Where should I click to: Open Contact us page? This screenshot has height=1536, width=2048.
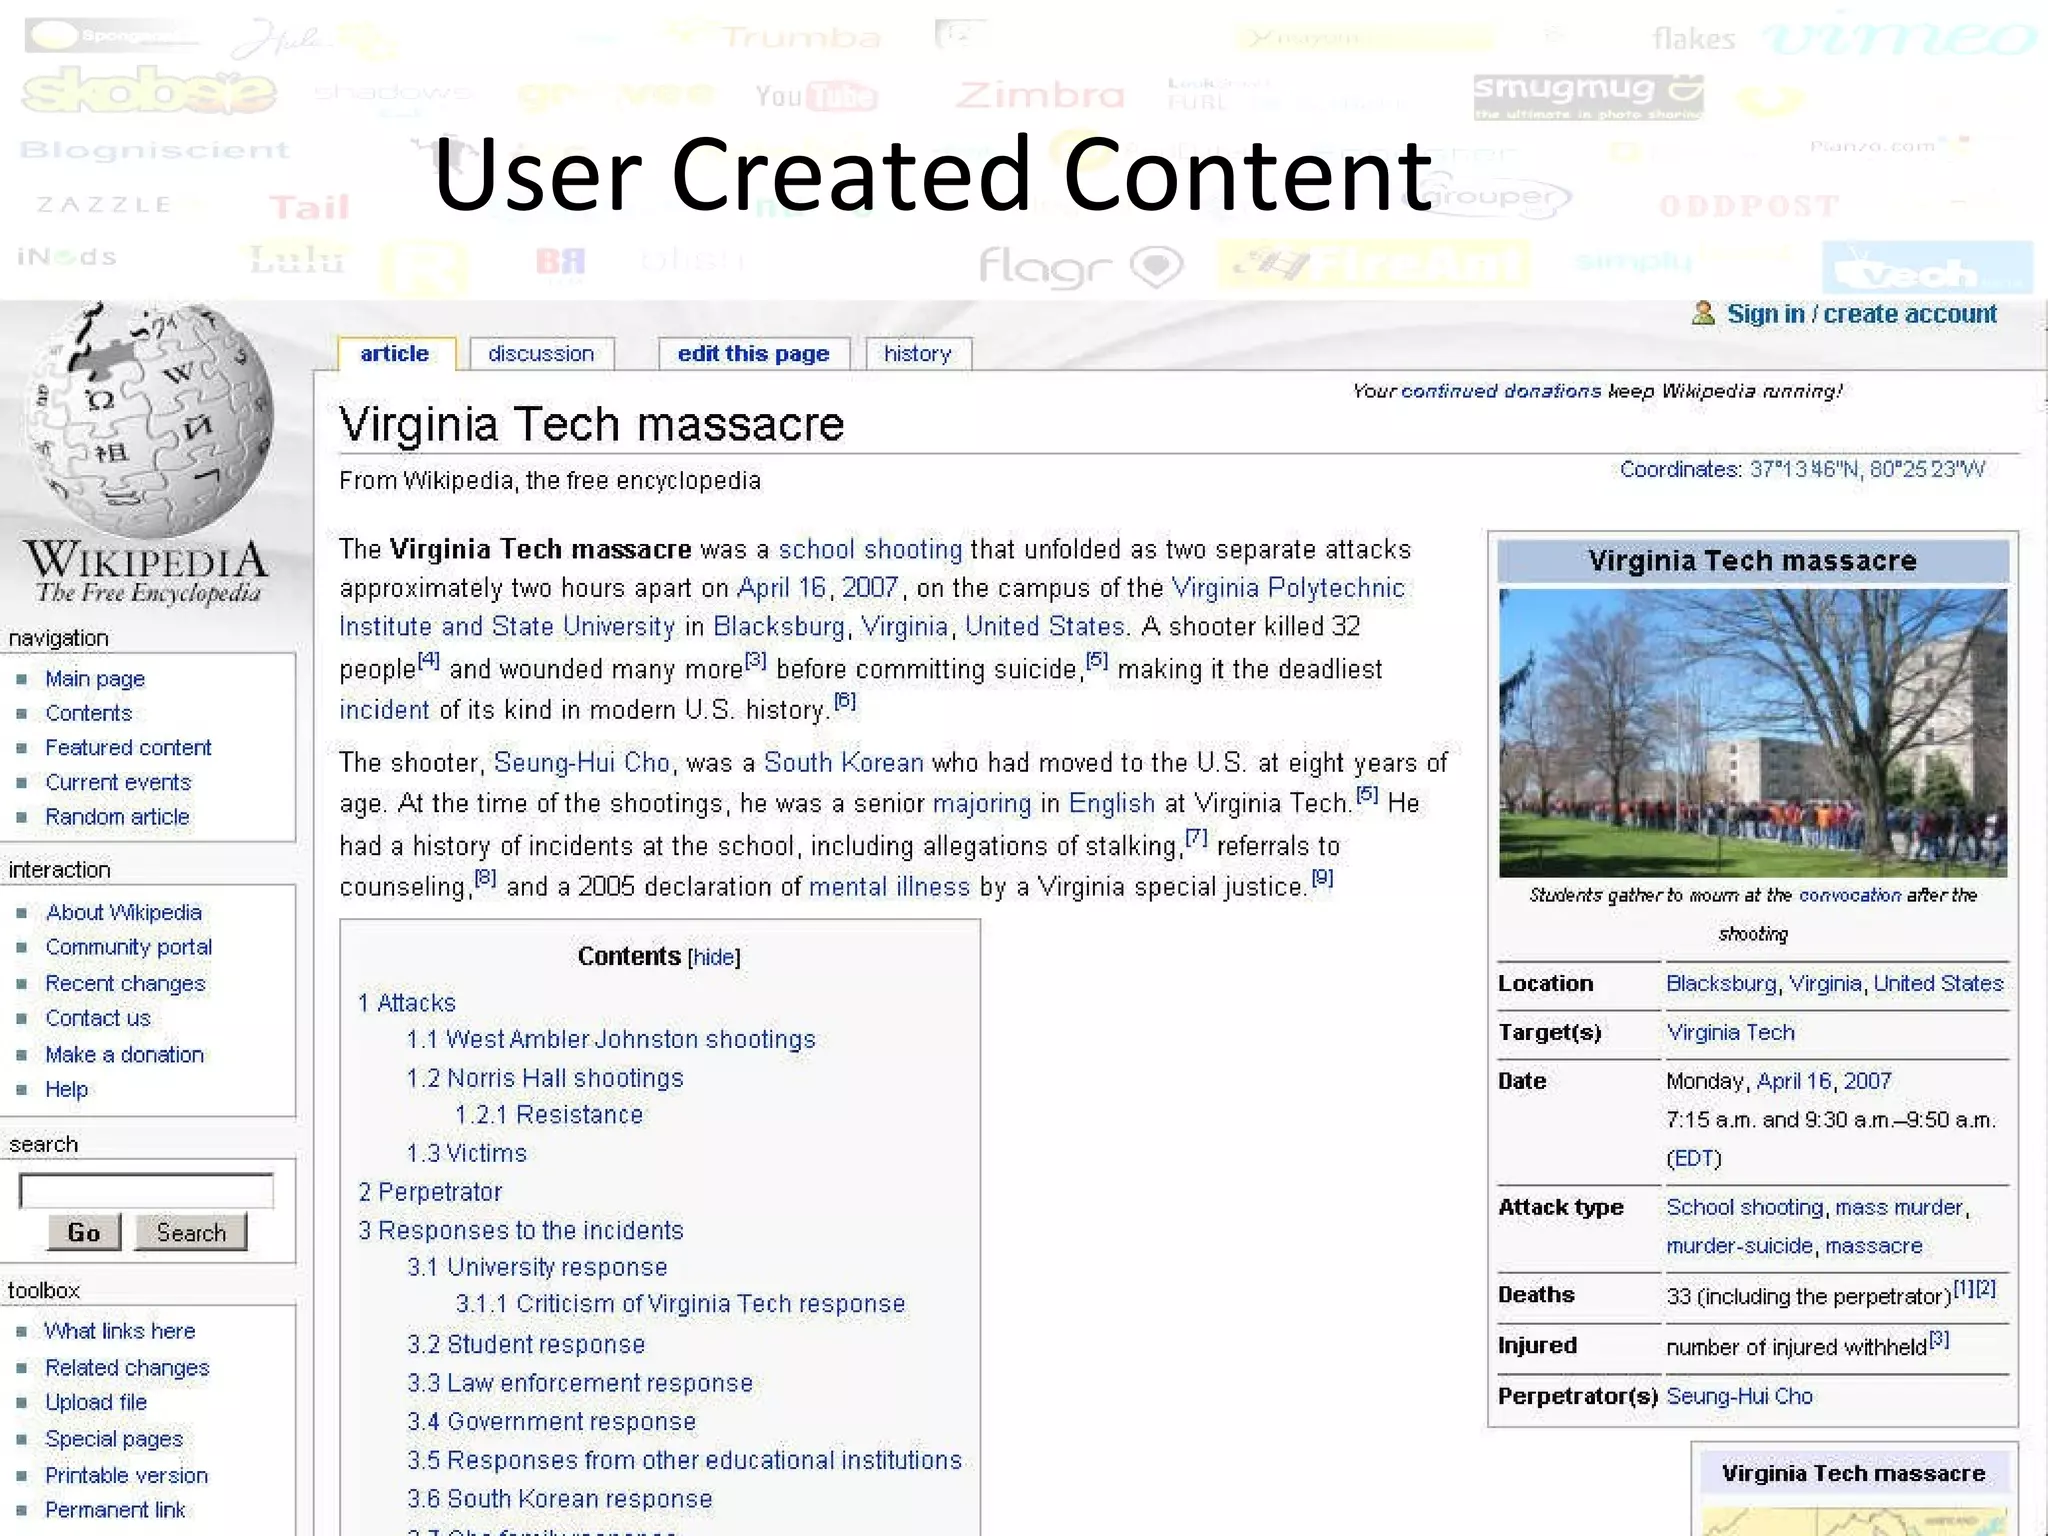pyautogui.click(x=98, y=1018)
